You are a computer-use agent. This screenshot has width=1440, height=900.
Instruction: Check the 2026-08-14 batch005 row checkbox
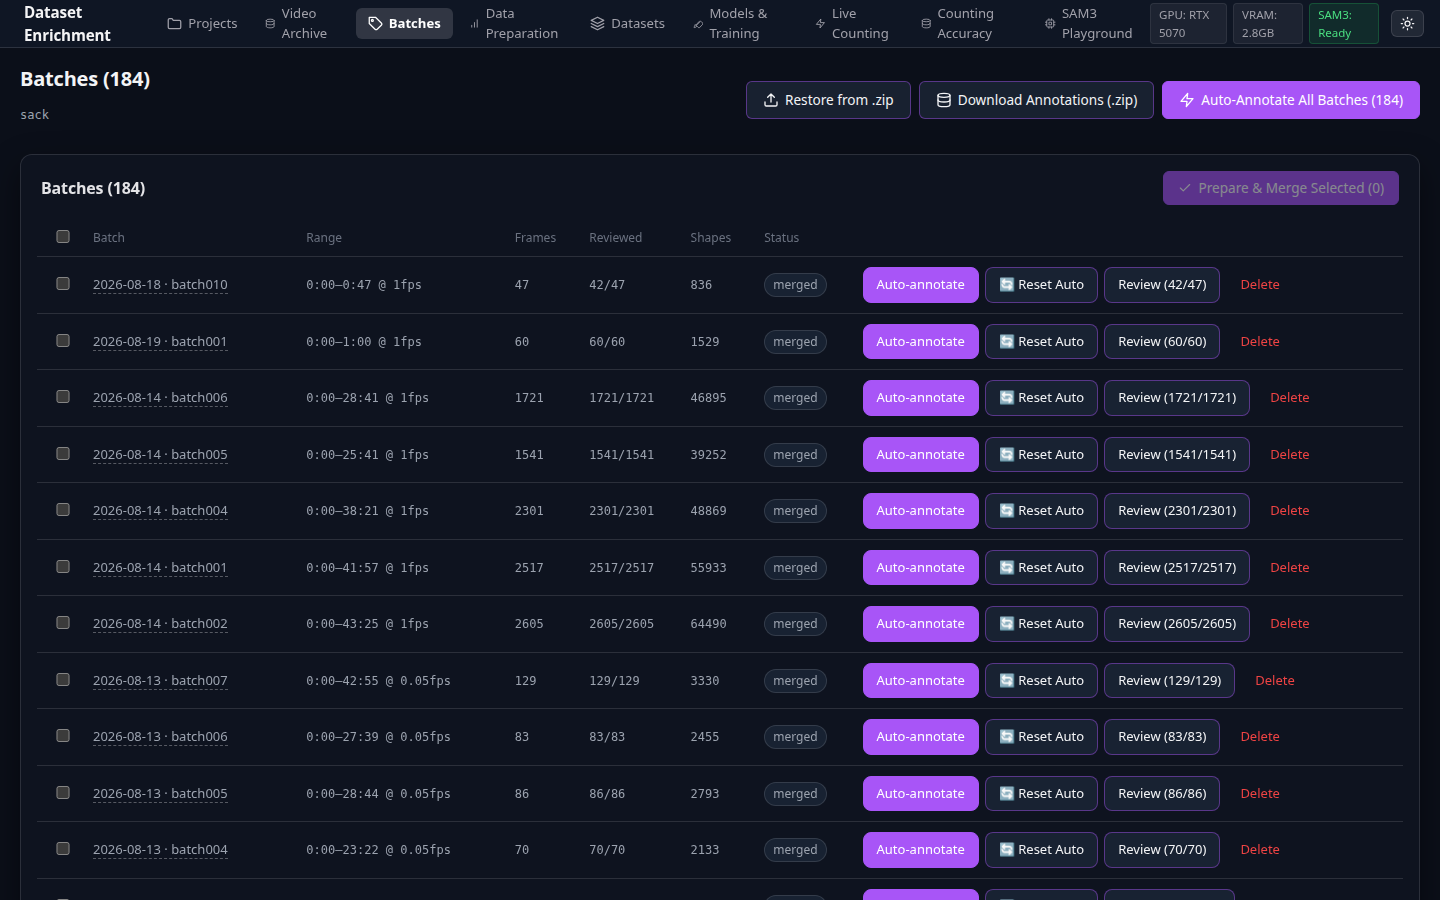63,454
